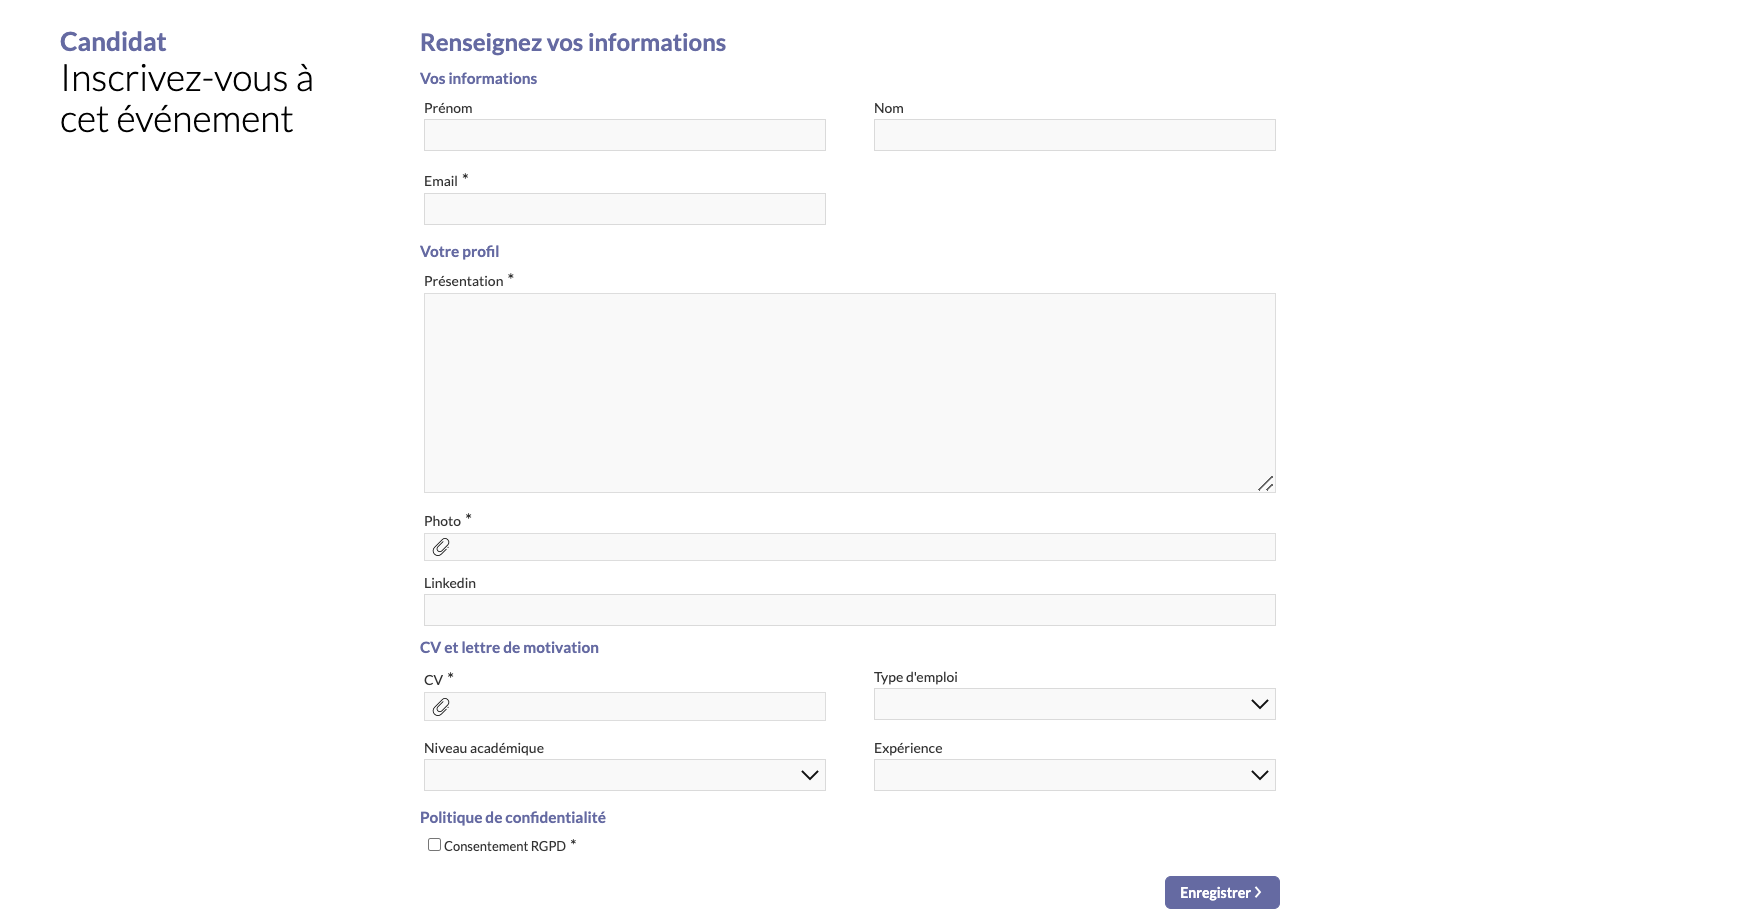Click the chevron arrow on Type d'emploi
Image resolution: width=1752 pixels, height=924 pixels.
(1259, 704)
